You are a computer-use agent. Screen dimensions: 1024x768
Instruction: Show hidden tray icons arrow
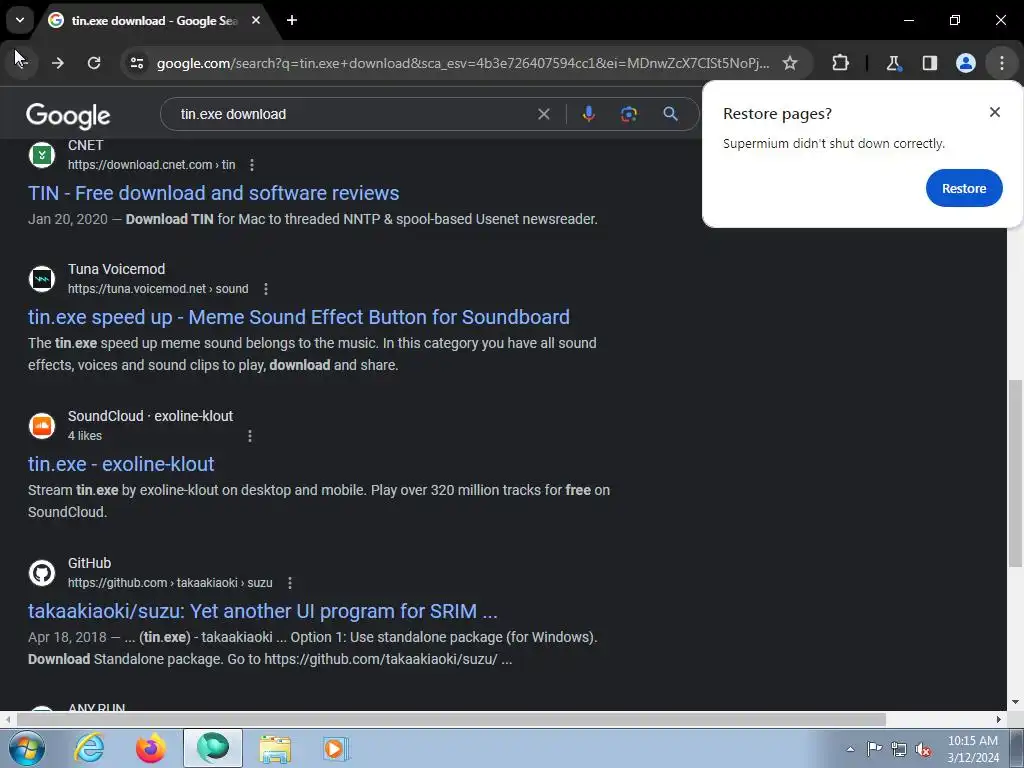[x=850, y=749]
